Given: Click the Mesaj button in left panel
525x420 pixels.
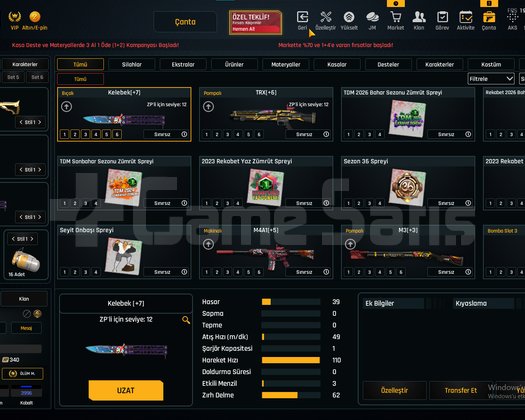Looking at the screenshot, I should (x=26, y=328).
